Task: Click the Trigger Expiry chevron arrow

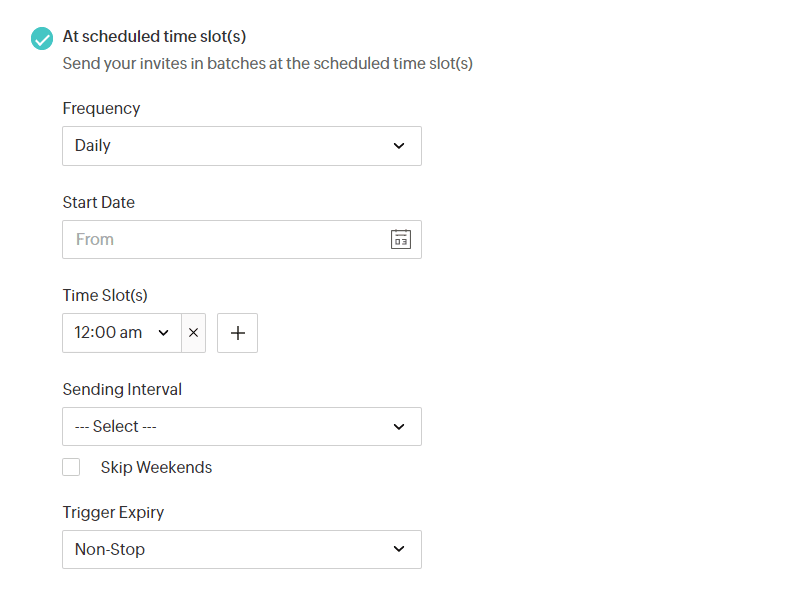Action: tap(399, 549)
